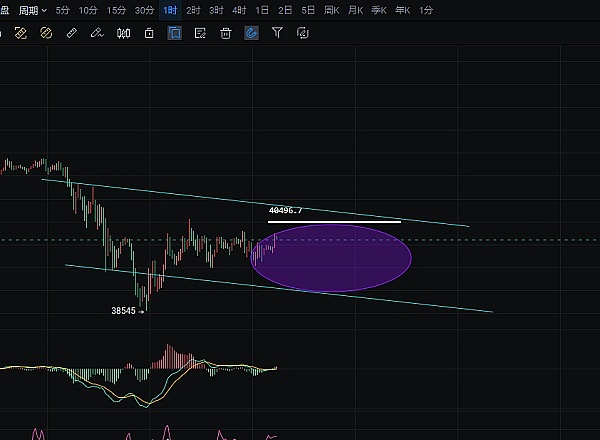Toggle the blue magnet snap icon
The image size is (600, 440).
pyautogui.click(x=251, y=33)
